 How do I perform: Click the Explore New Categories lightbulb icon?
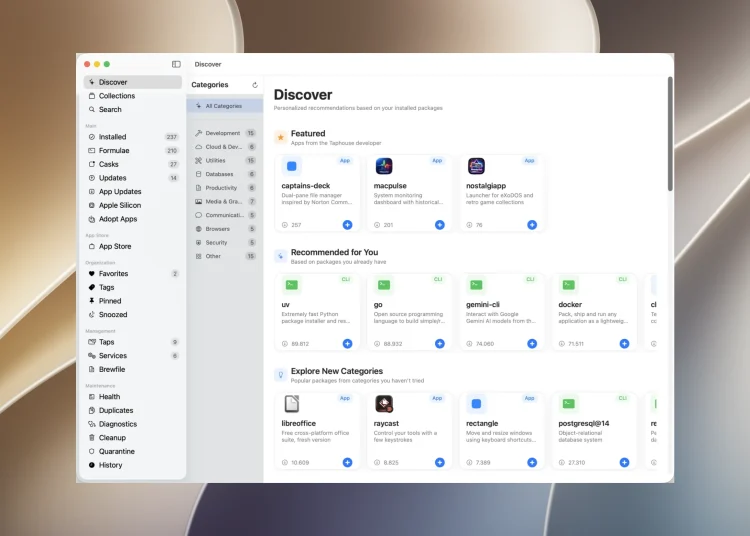pyautogui.click(x=281, y=375)
